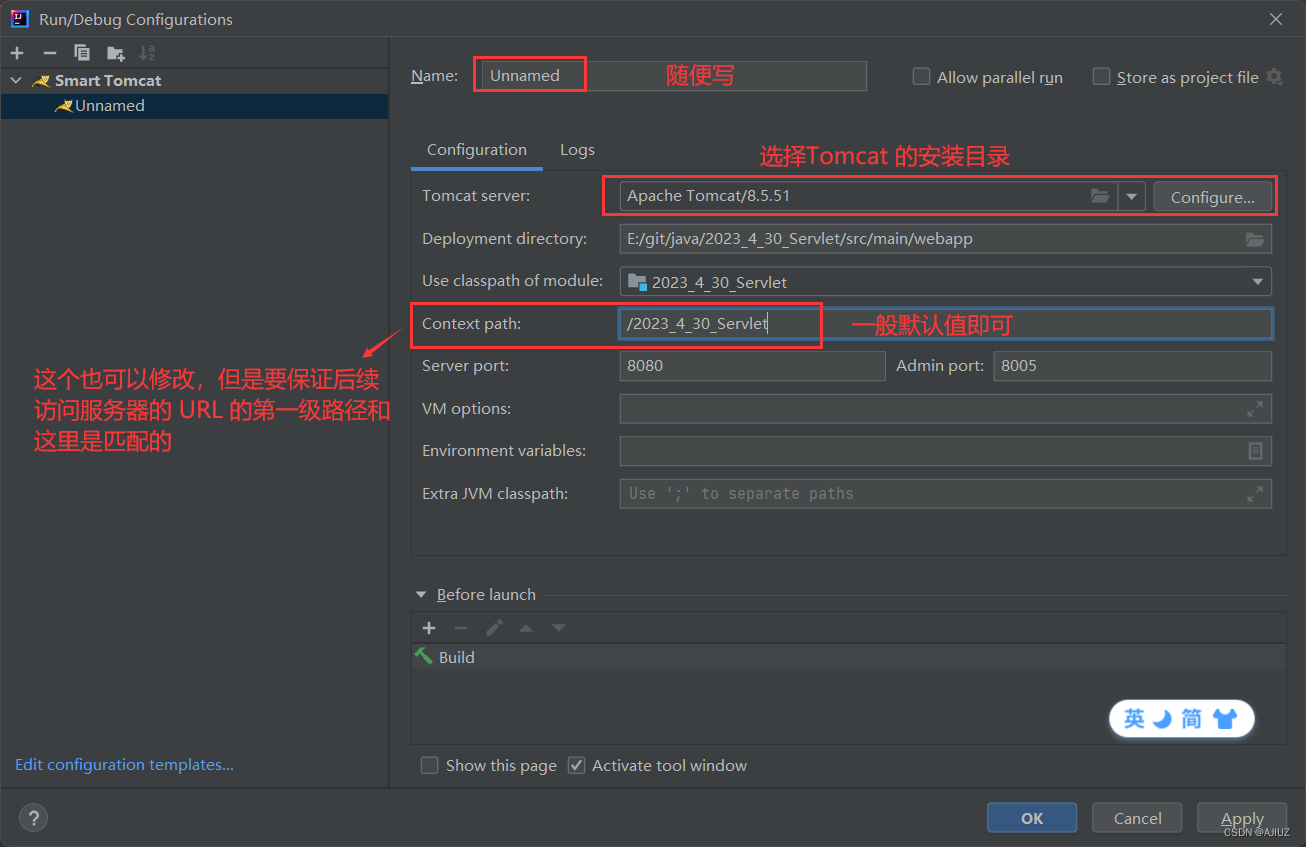The image size is (1306, 847).
Task: Click the Server port field
Action: tap(752, 366)
